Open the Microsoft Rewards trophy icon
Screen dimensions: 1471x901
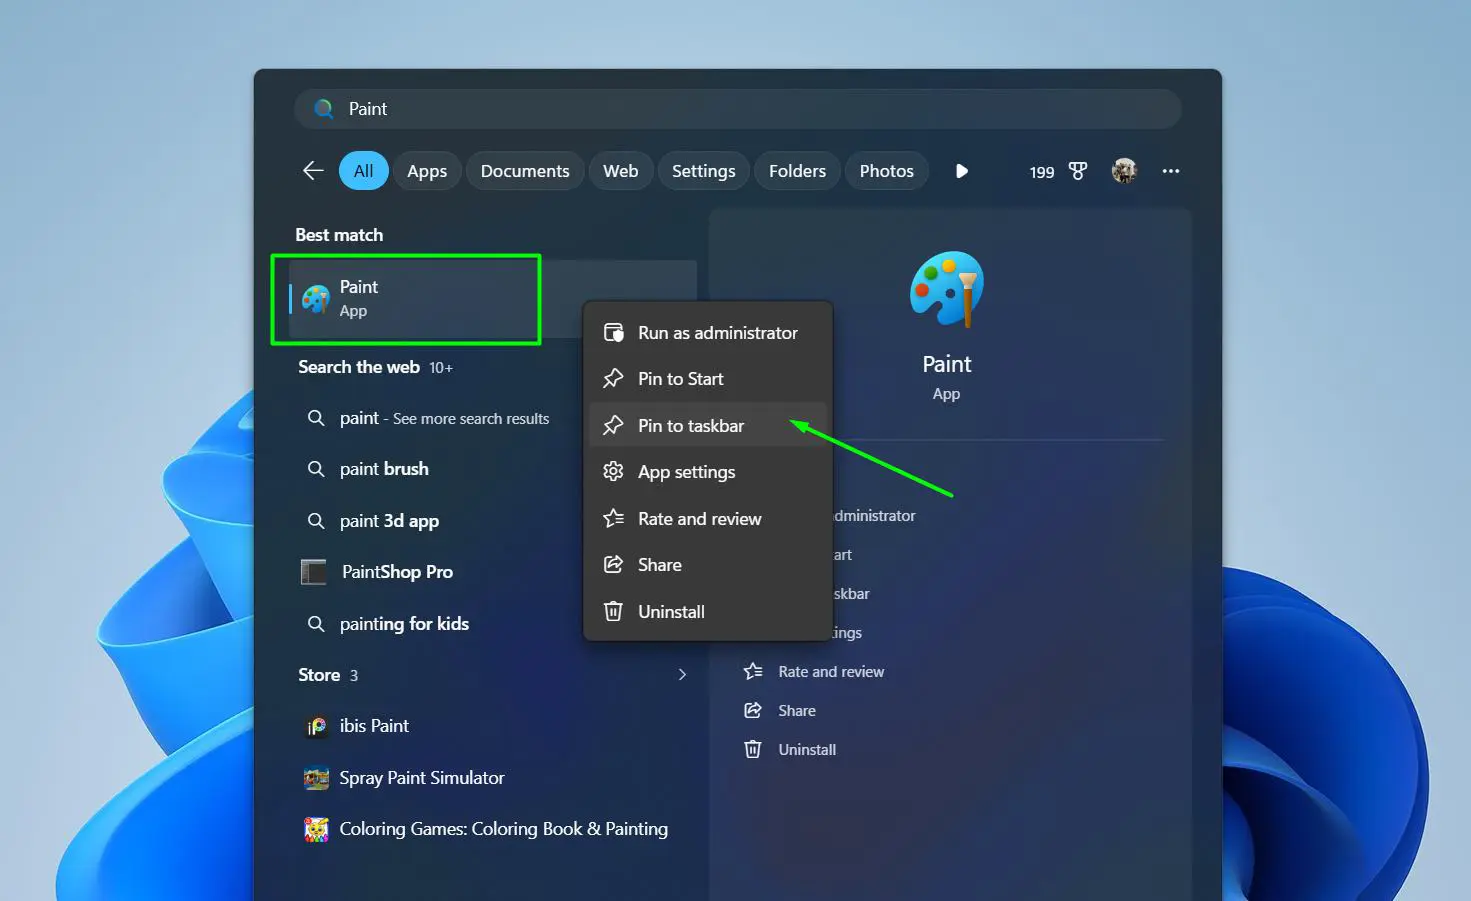pyautogui.click(x=1077, y=171)
